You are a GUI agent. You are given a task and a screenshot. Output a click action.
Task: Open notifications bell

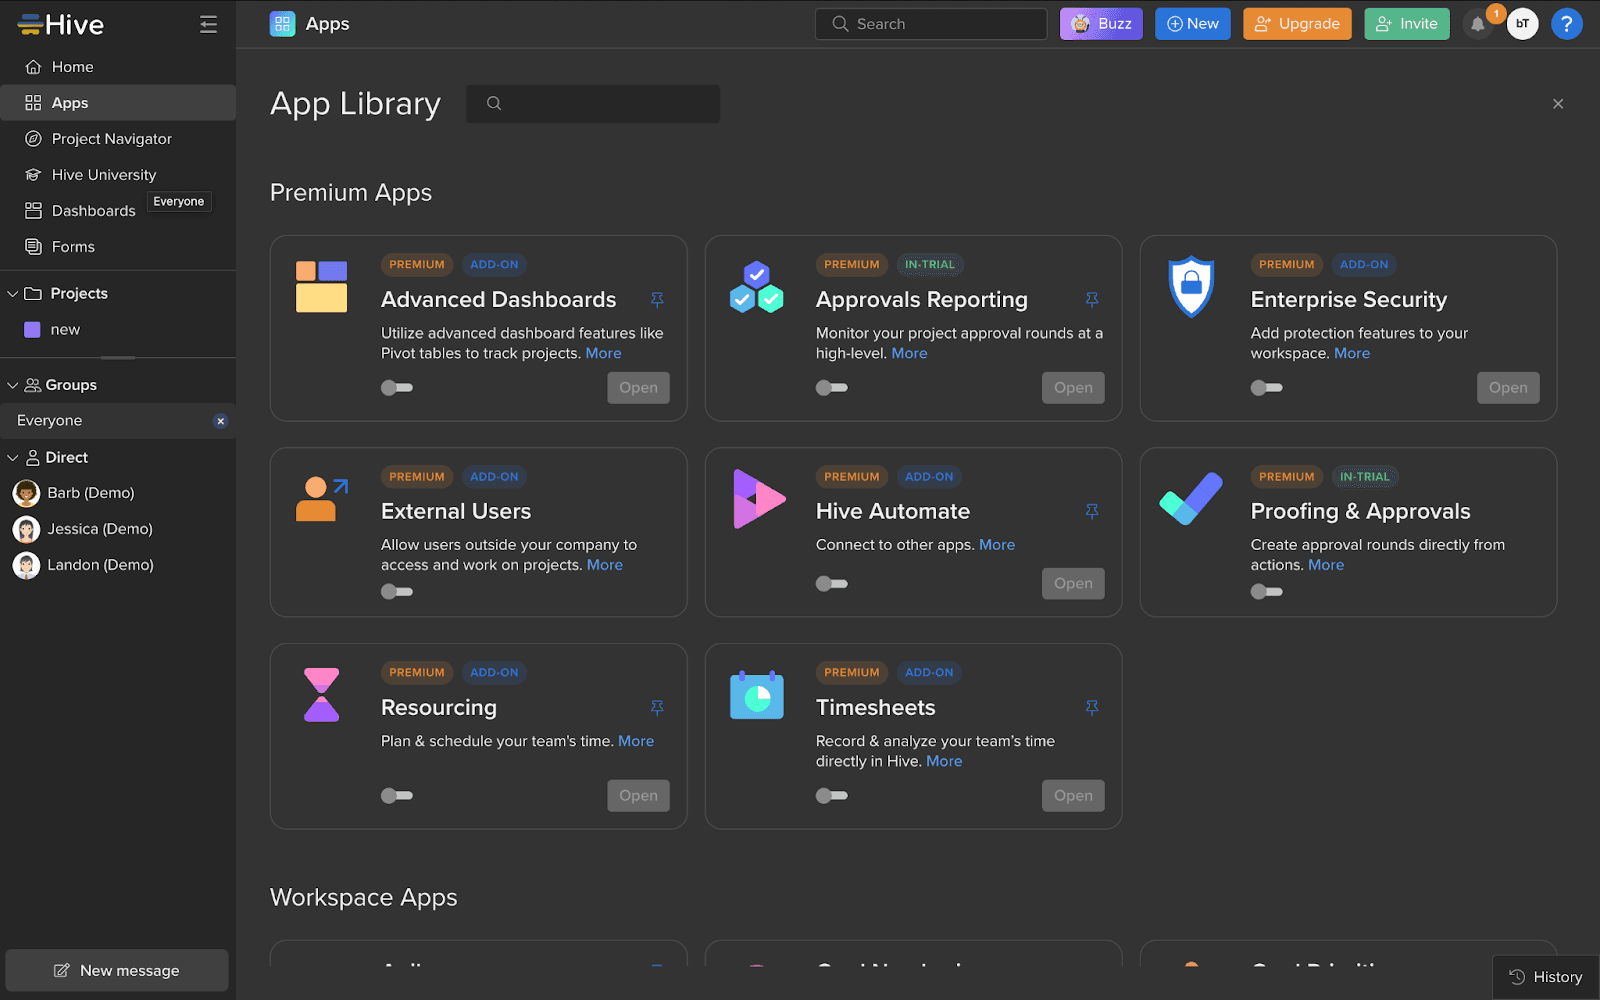[1478, 24]
